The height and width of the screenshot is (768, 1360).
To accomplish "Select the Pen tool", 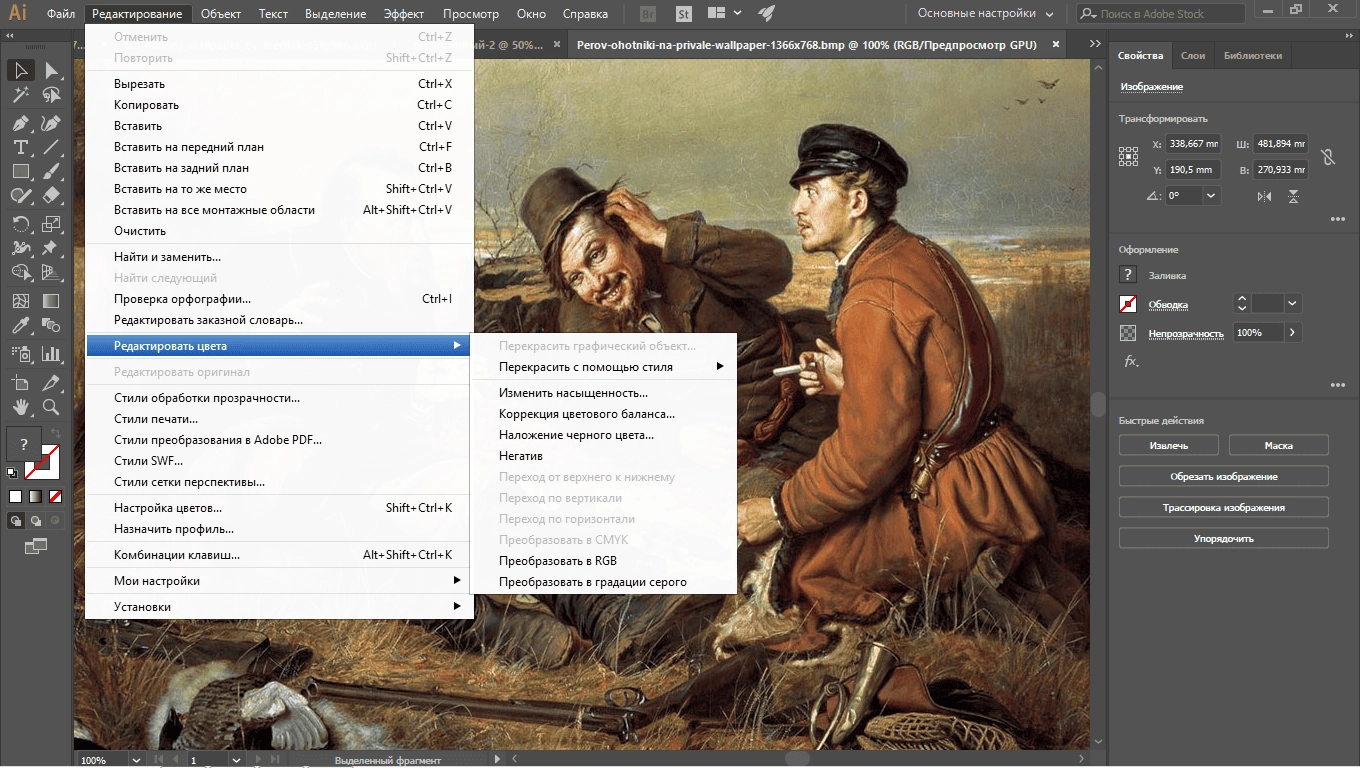I will pyautogui.click(x=20, y=123).
